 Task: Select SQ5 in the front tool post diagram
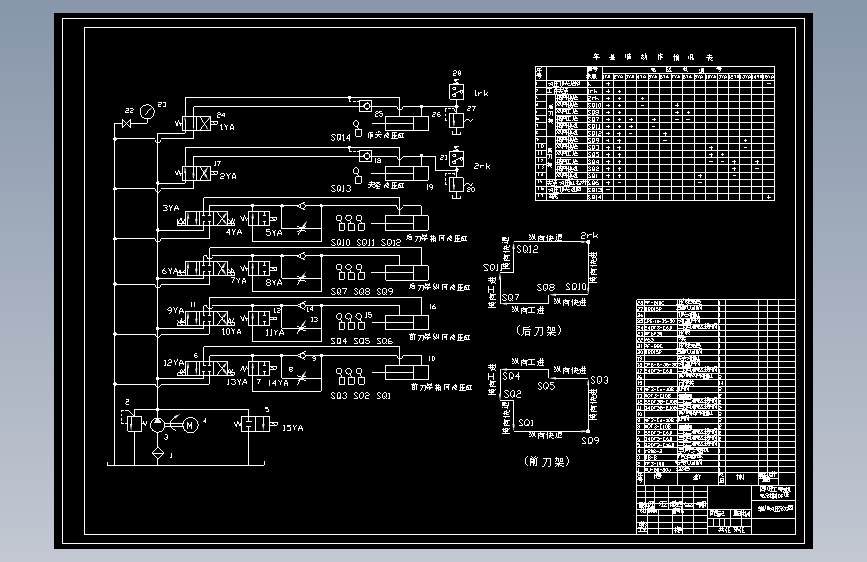[546, 386]
